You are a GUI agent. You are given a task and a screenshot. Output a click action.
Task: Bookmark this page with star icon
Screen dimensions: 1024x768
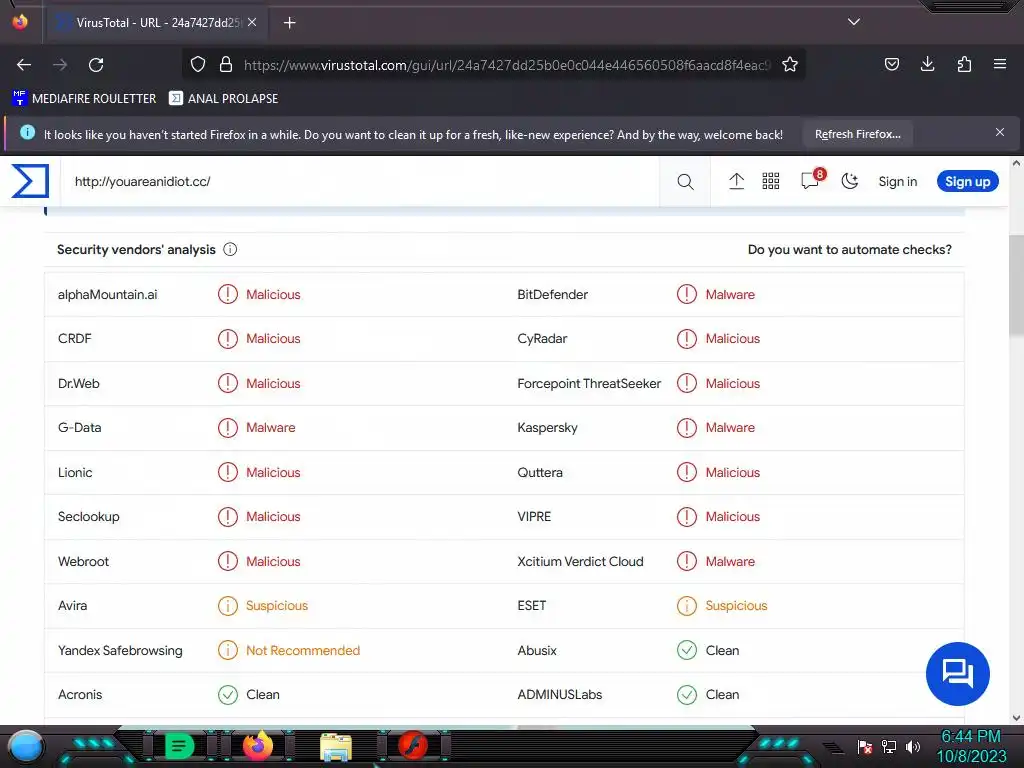(x=790, y=64)
